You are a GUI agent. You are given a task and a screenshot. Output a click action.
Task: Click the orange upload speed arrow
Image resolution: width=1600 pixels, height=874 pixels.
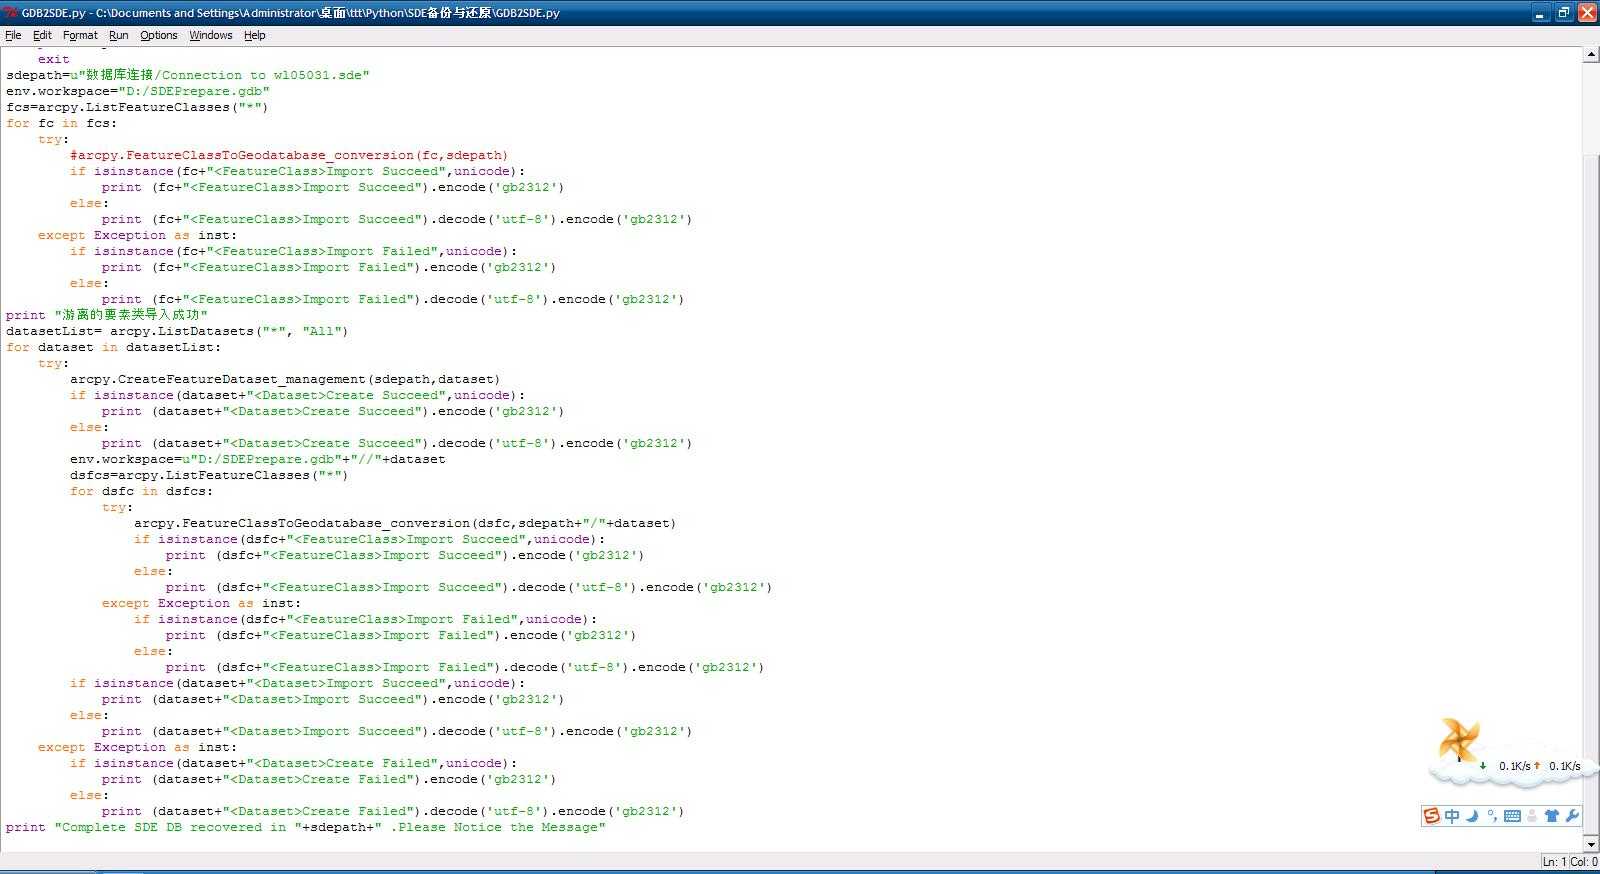1537,766
